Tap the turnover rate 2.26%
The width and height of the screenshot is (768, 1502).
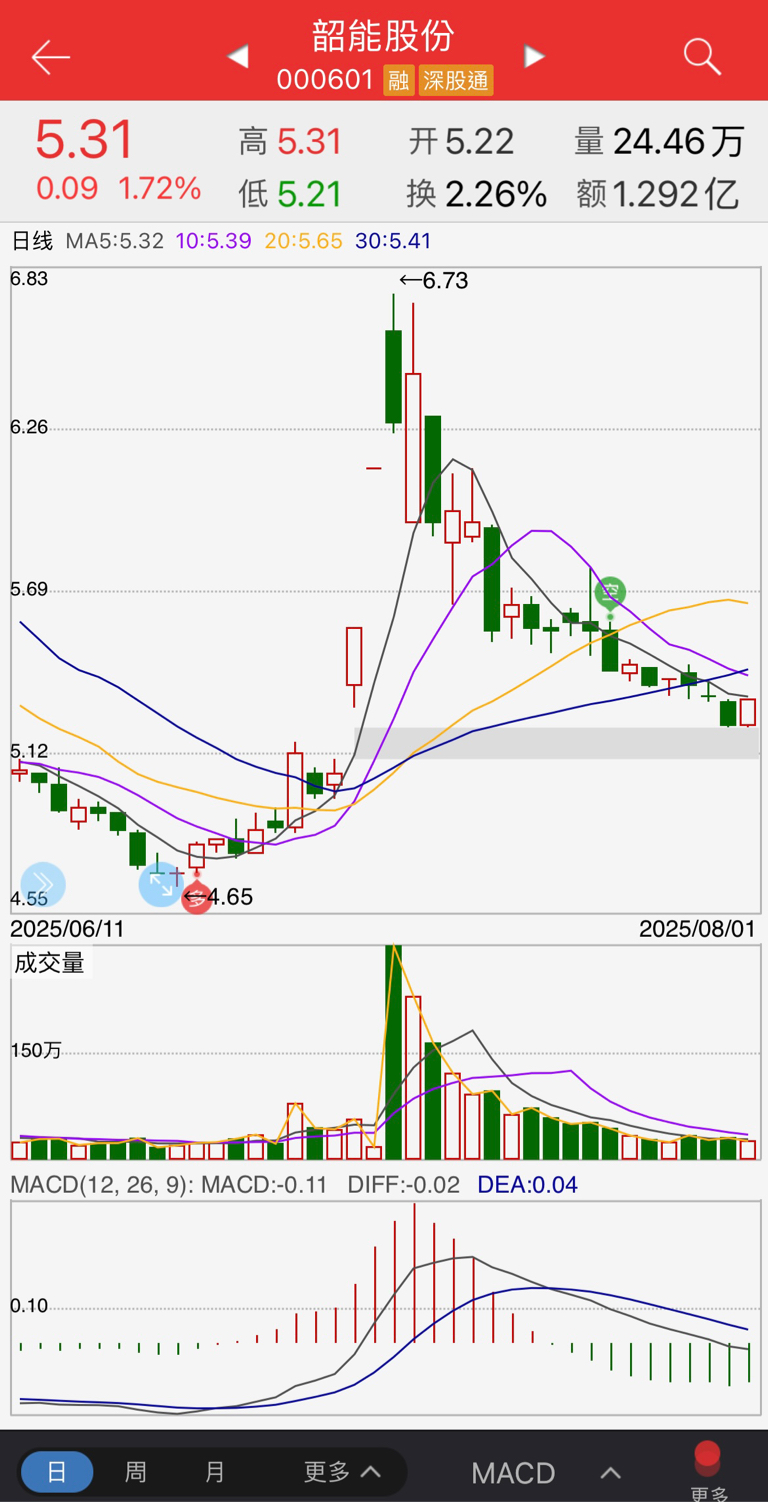pyautogui.click(x=496, y=193)
